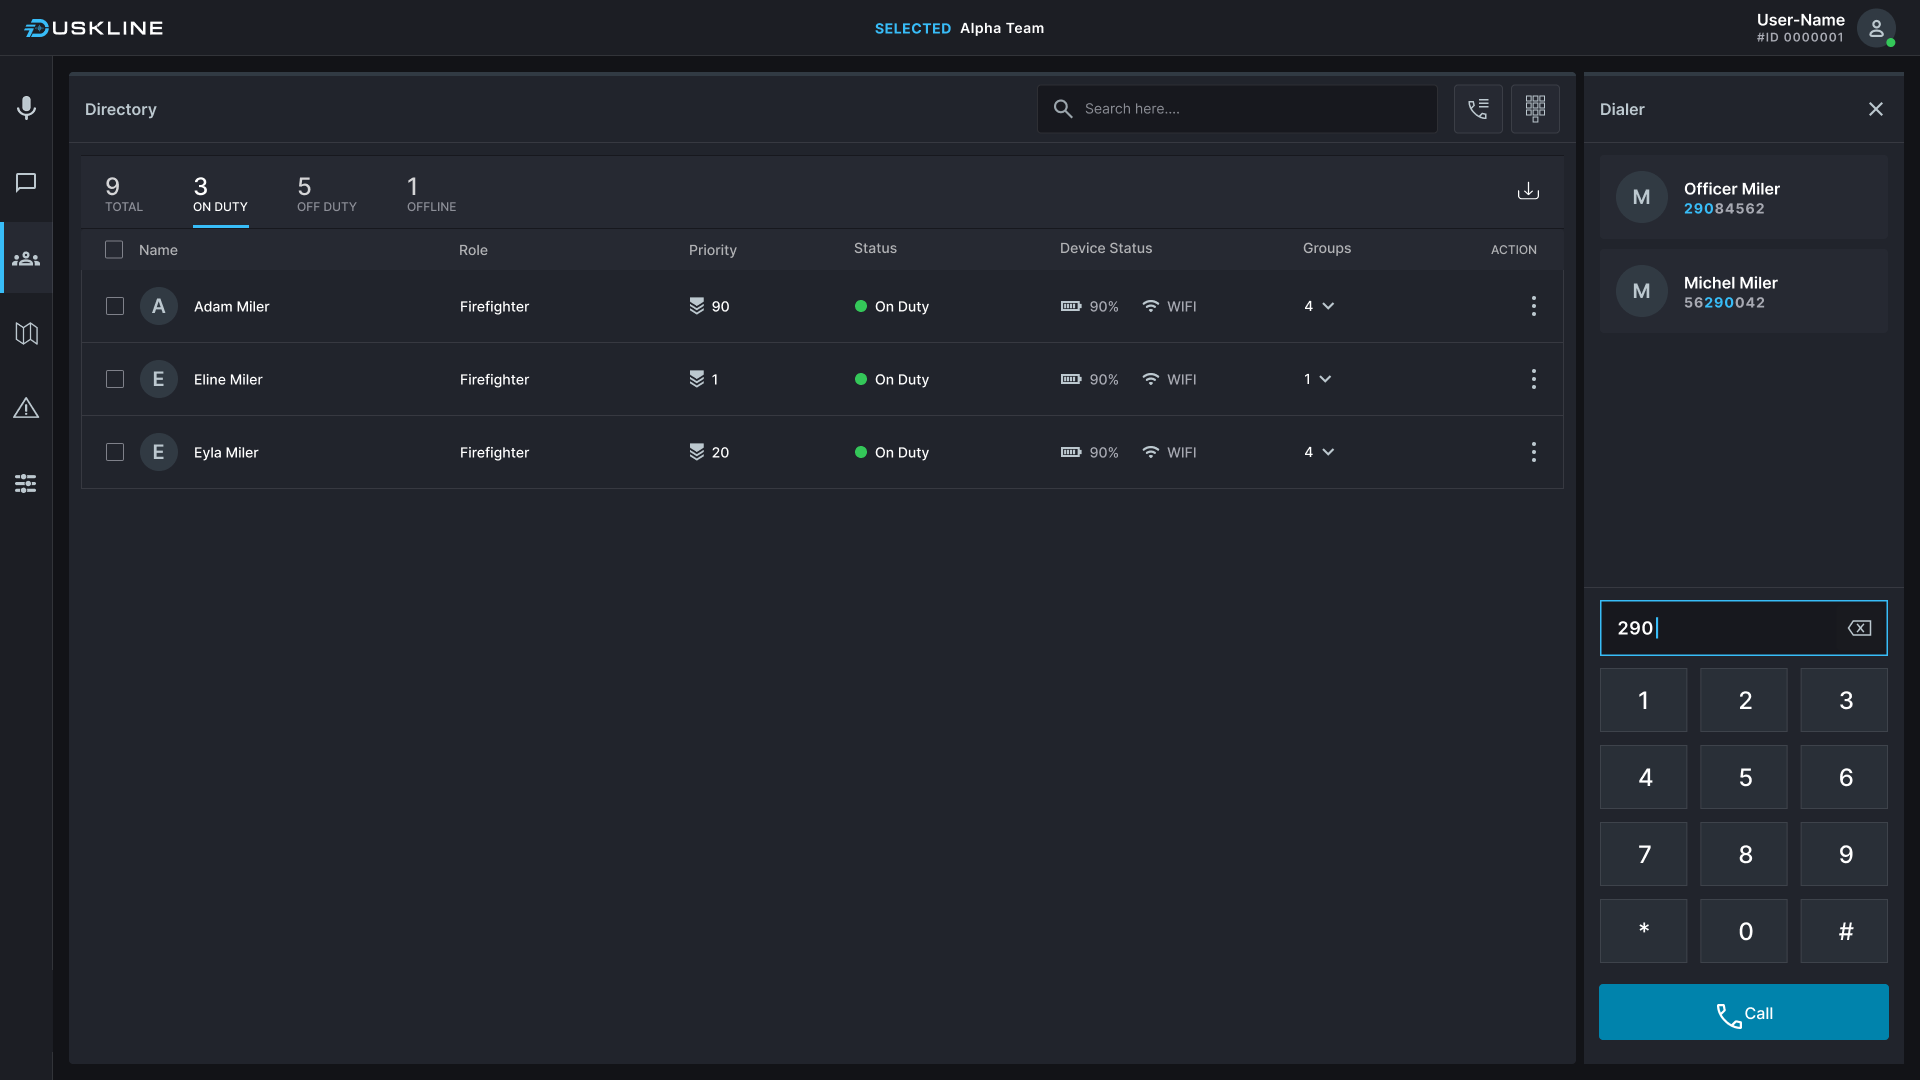Tap dialer key 9
Image resolution: width=1920 pixels, height=1080 pixels.
coord(1844,854)
